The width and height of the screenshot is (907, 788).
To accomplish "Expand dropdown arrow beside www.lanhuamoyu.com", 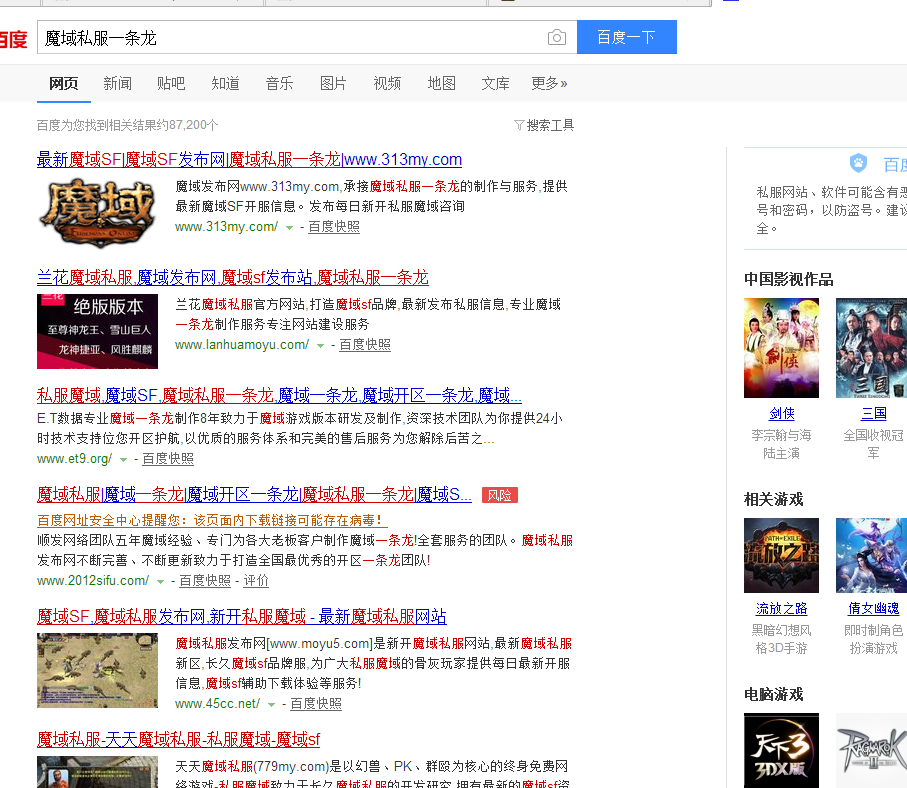I will (320, 345).
